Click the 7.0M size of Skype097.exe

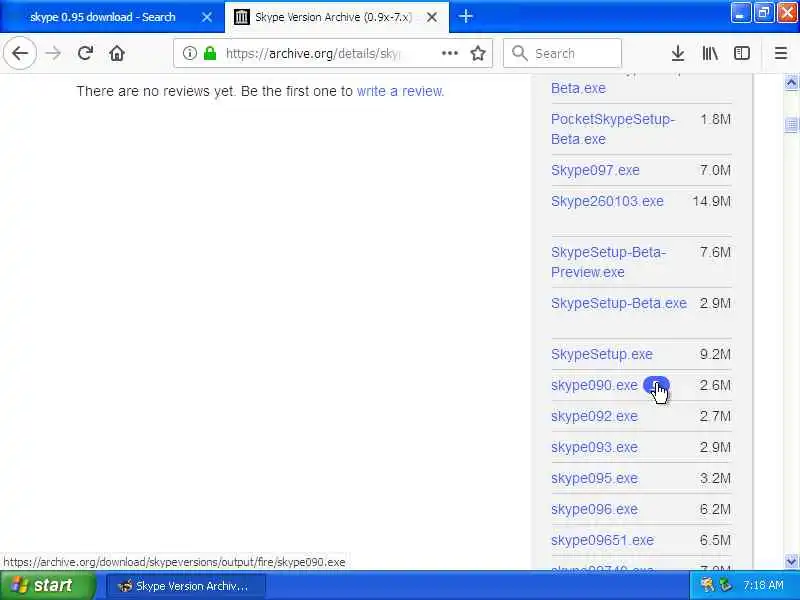715,170
